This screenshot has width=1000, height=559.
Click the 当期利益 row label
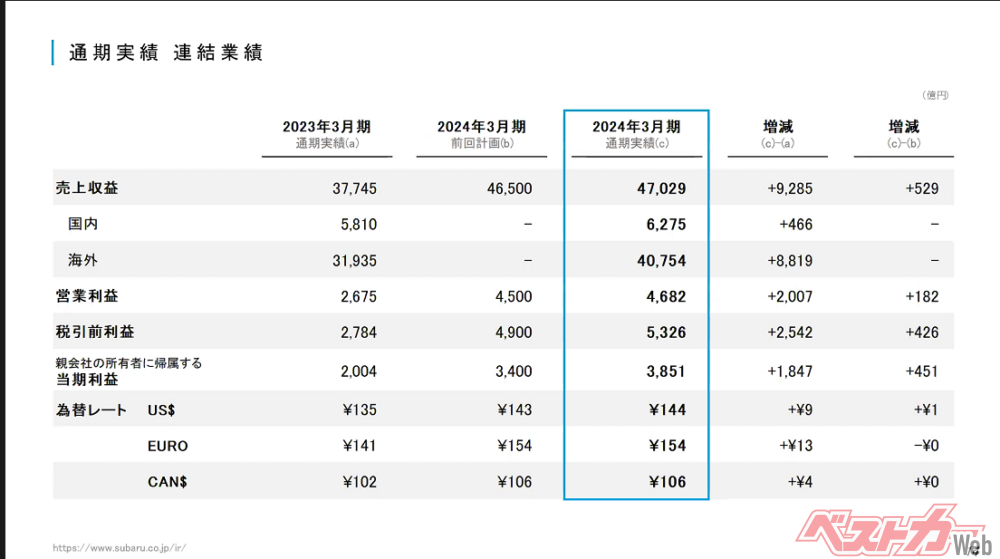85,380
